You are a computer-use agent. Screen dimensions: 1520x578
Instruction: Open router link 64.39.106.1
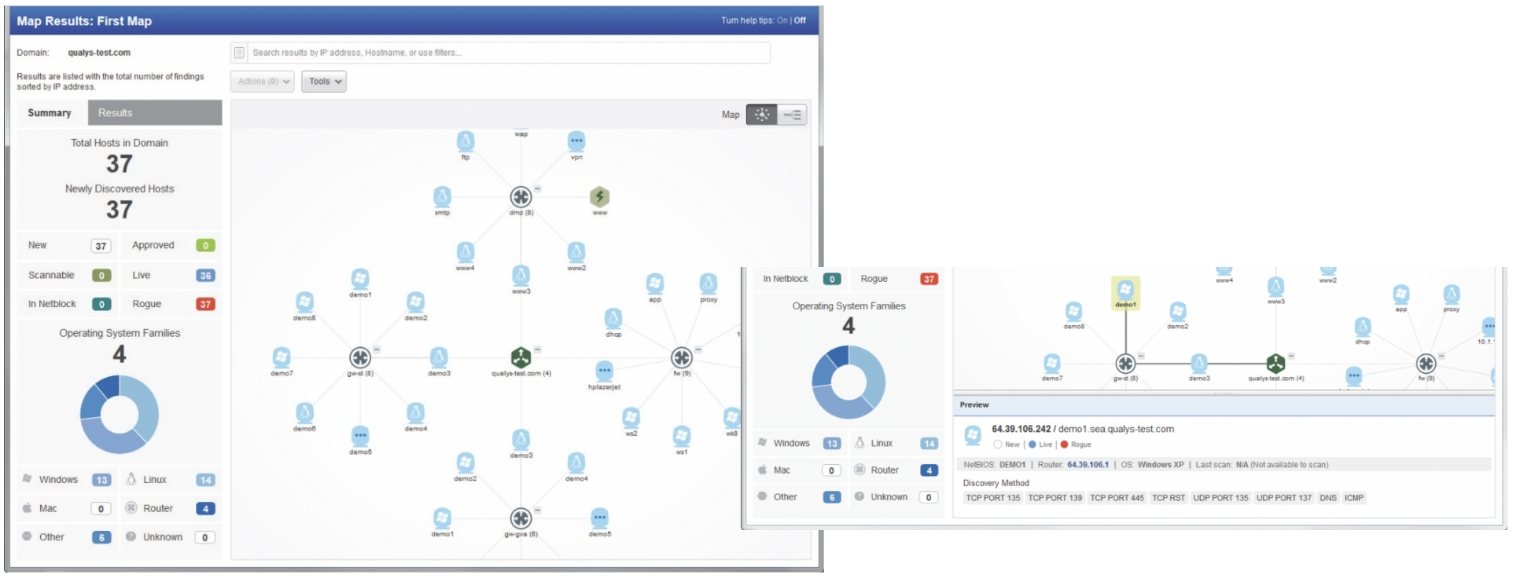pyautogui.click(x=1088, y=464)
